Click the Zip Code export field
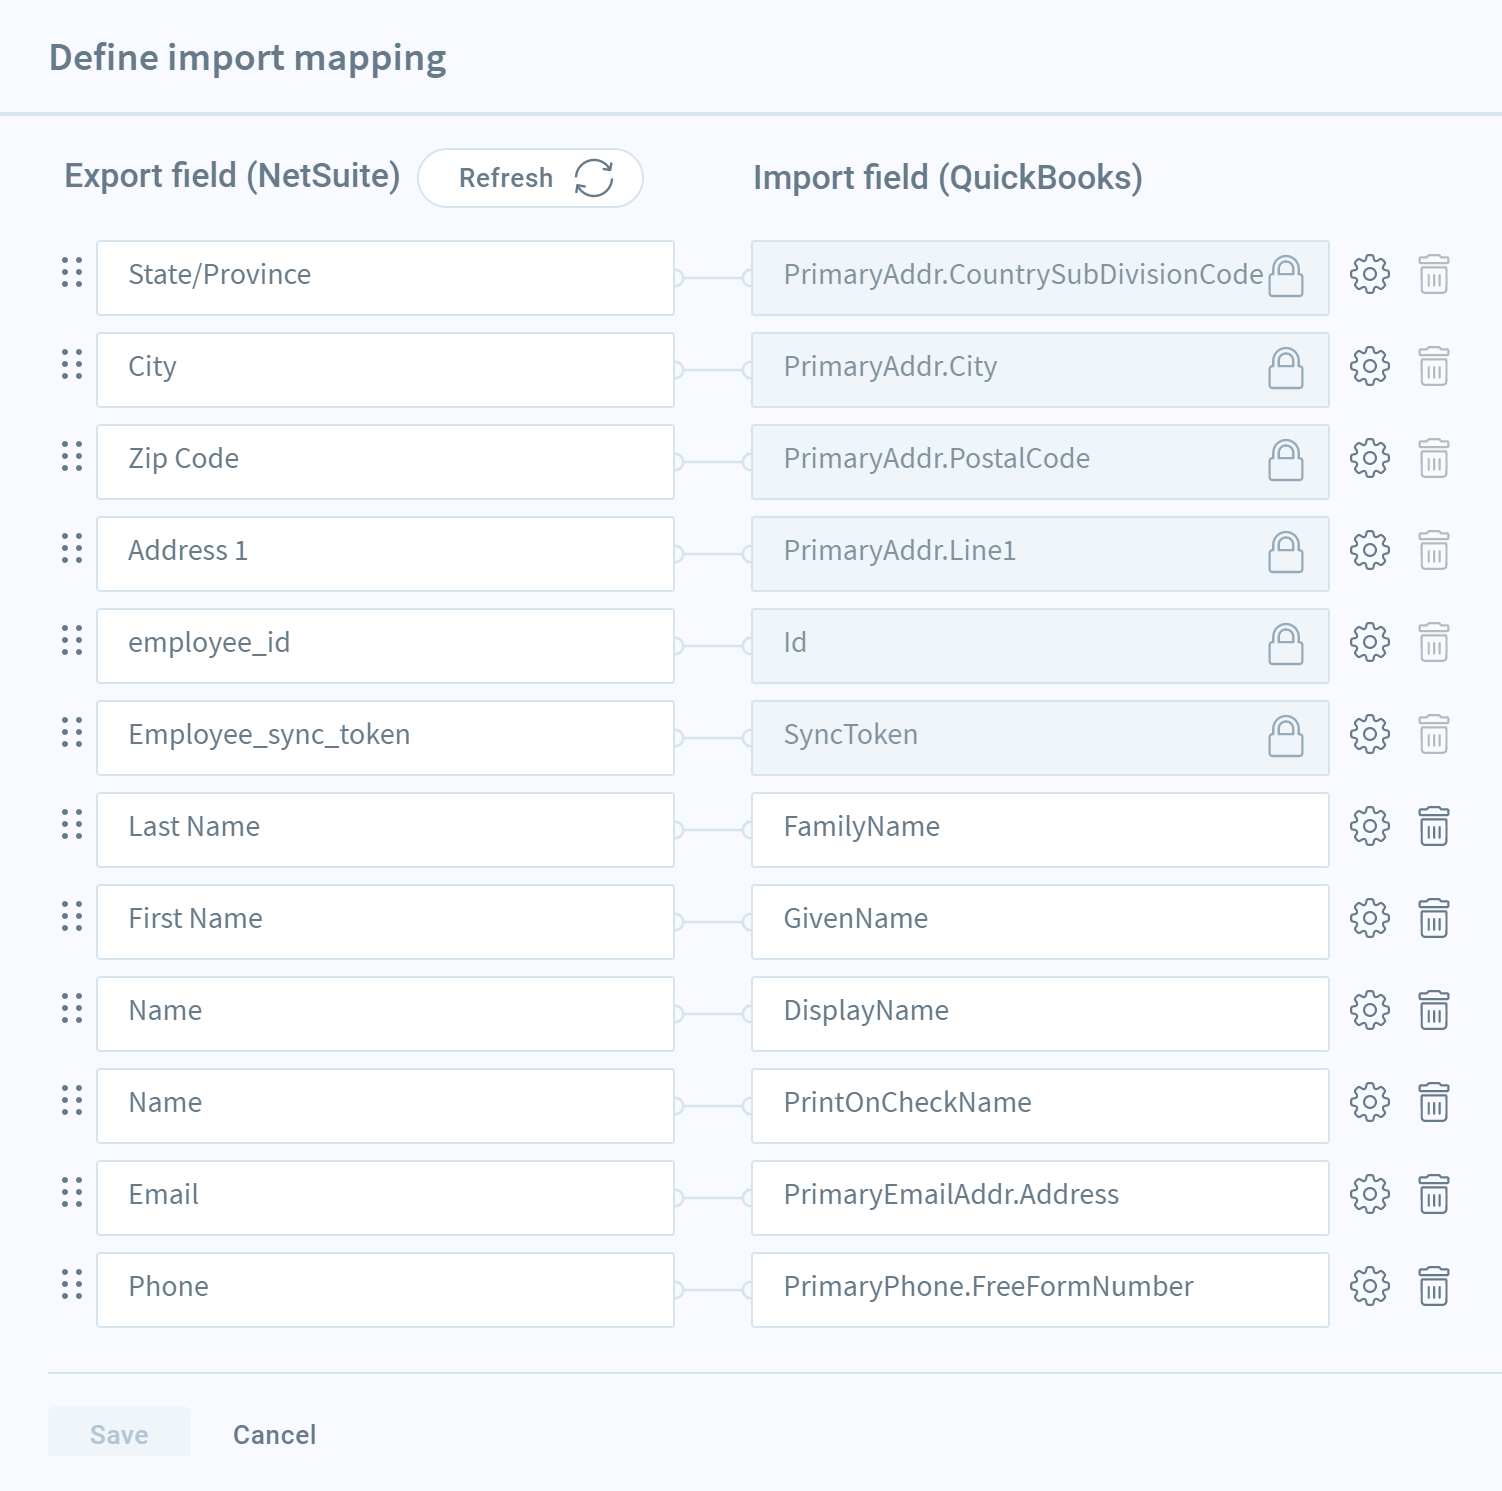Screen dimensions: 1502x1491 point(385,462)
